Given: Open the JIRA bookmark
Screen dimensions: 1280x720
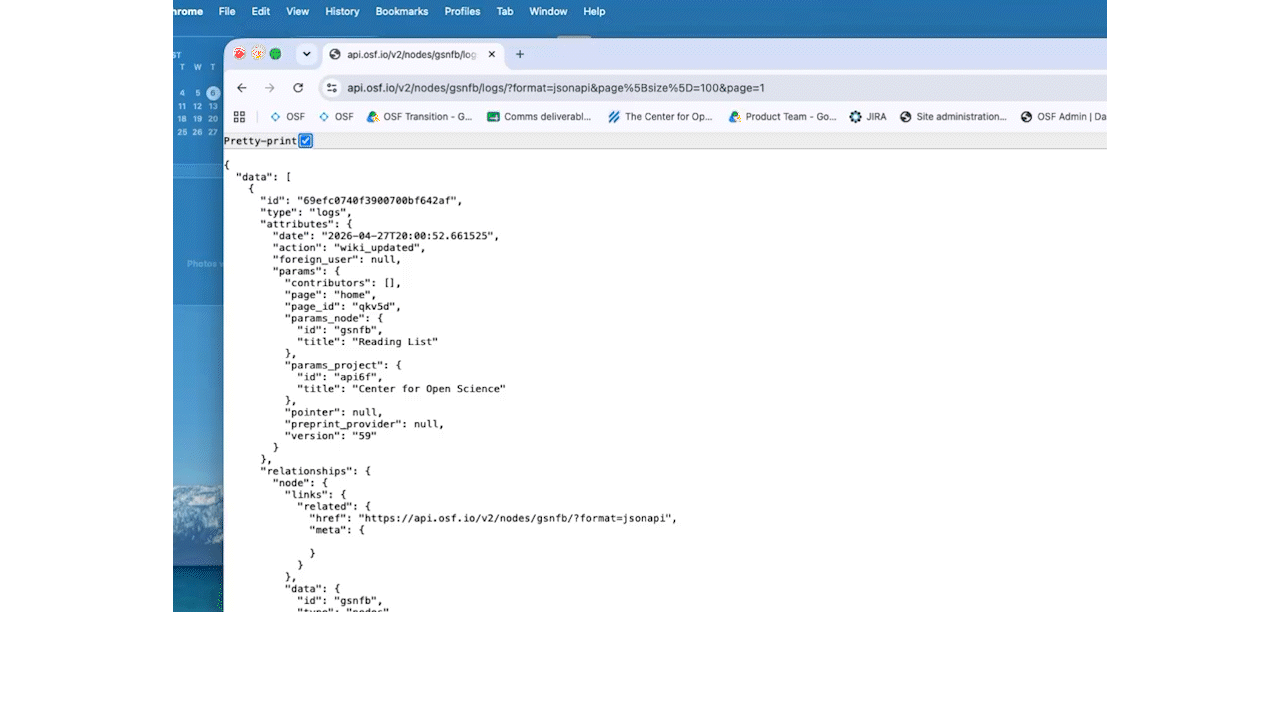Looking at the screenshot, I should [868, 117].
